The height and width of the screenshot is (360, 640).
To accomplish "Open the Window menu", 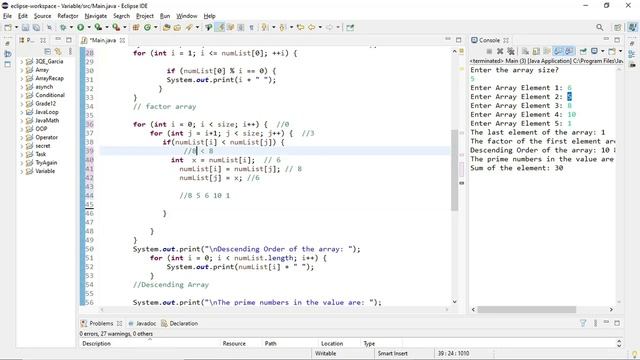I will [187, 16].
